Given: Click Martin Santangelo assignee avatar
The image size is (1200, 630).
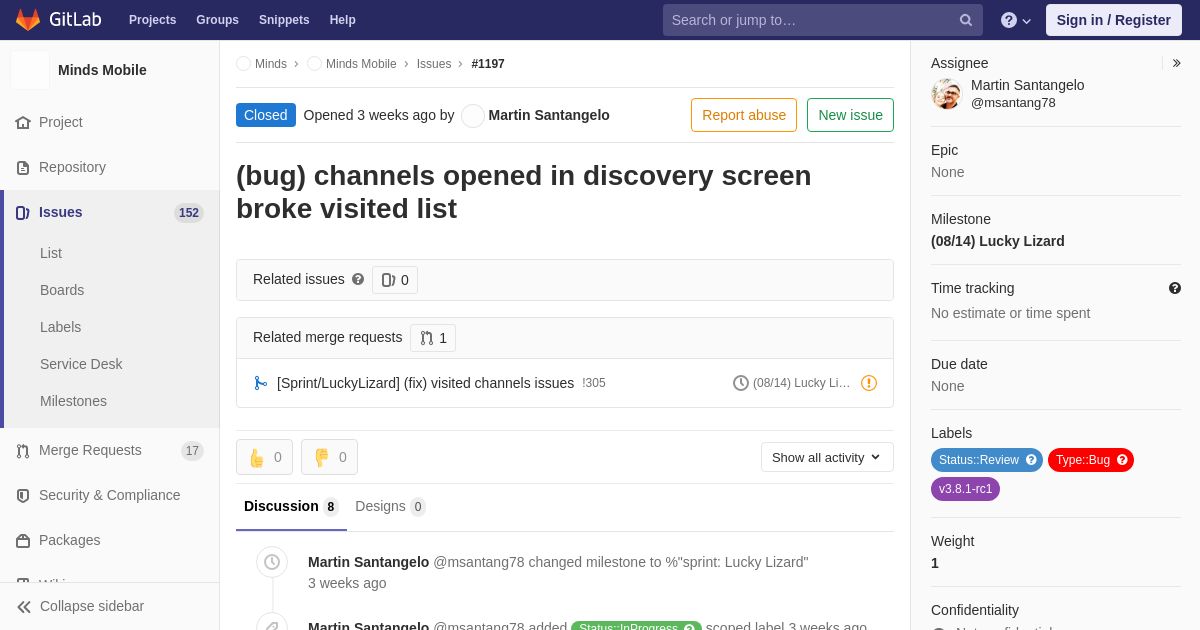Looking at the screenshot, I should tap(946, 94).
